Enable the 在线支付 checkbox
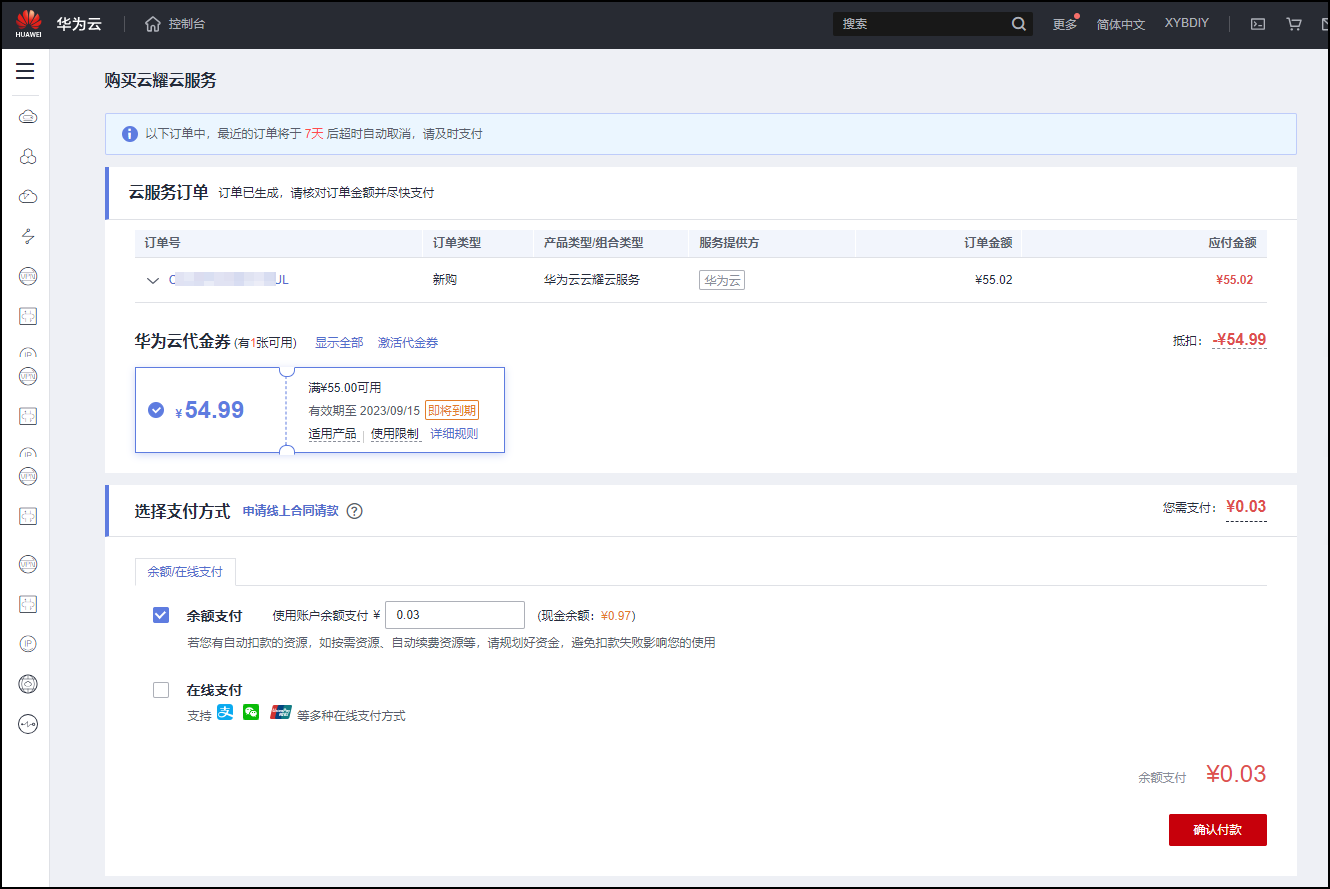Viewport: 1330px width, 889px height. click(161, 690)
